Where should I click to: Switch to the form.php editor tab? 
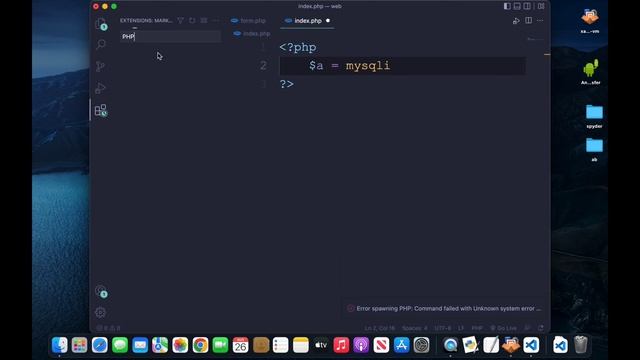click(248, 20)
